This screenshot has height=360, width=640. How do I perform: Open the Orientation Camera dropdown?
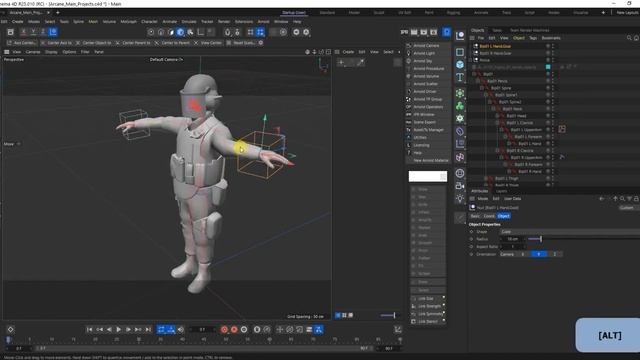[x=507, y=254]
